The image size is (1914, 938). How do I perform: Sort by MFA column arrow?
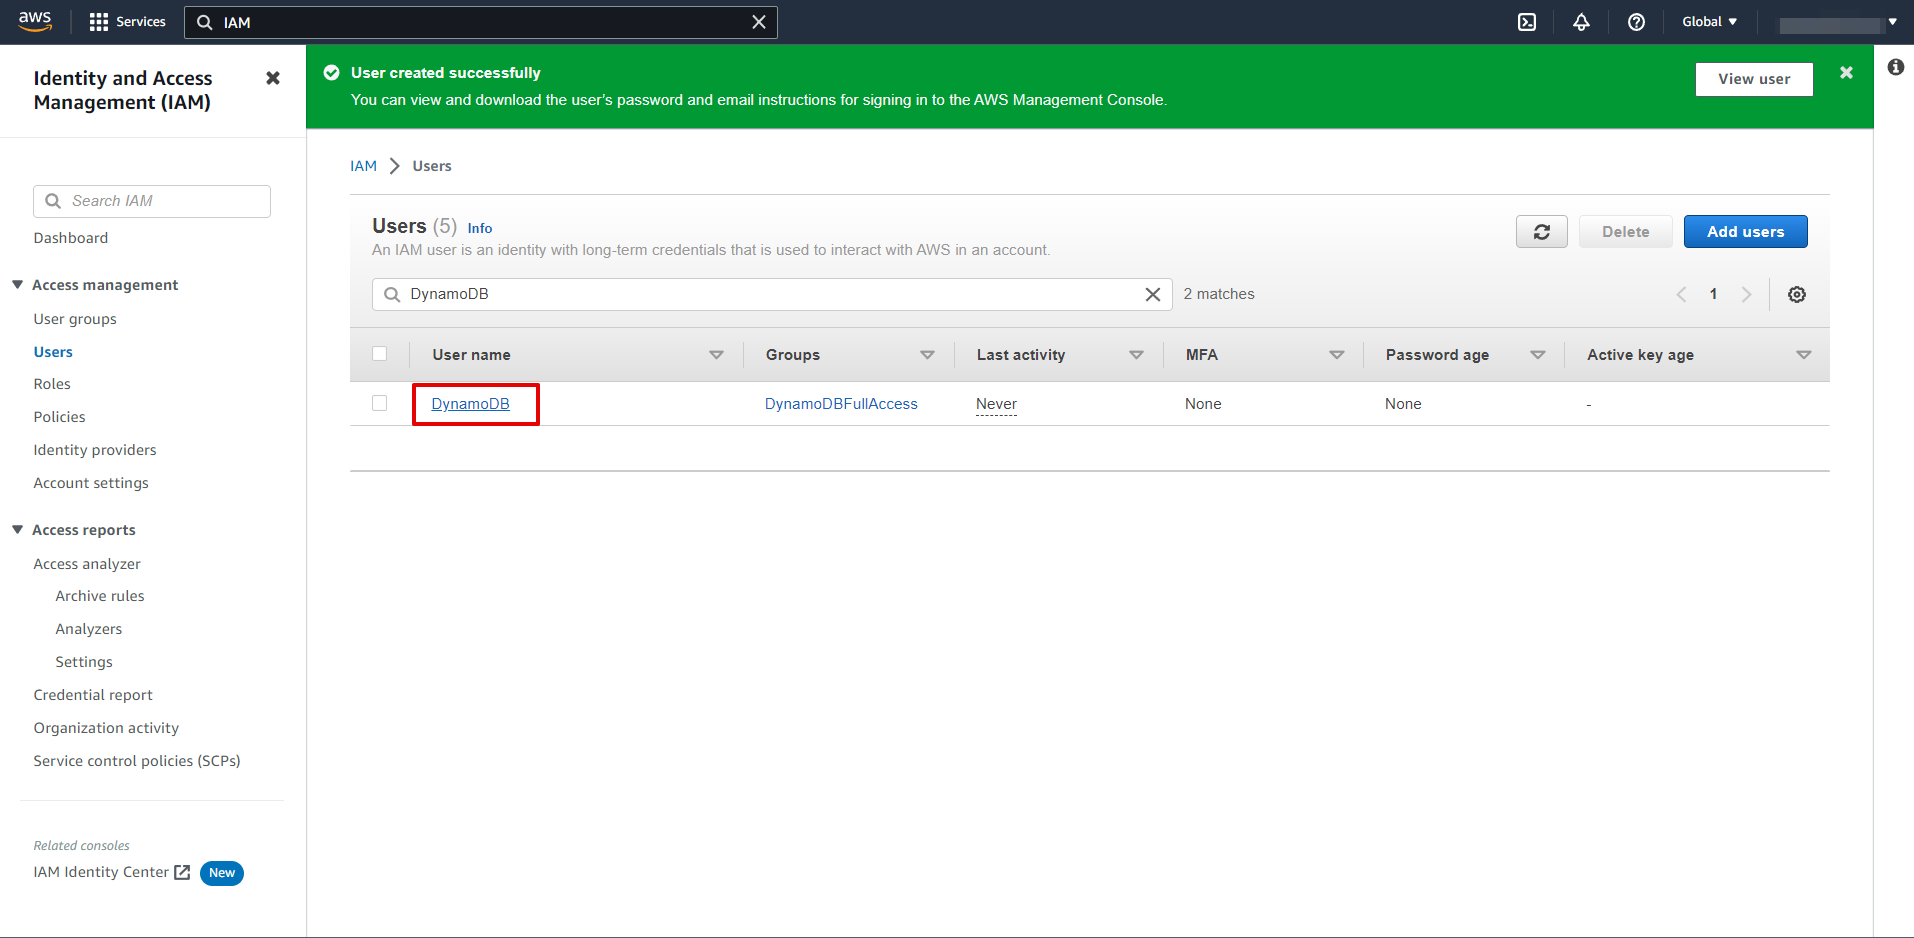[1336, 355]
